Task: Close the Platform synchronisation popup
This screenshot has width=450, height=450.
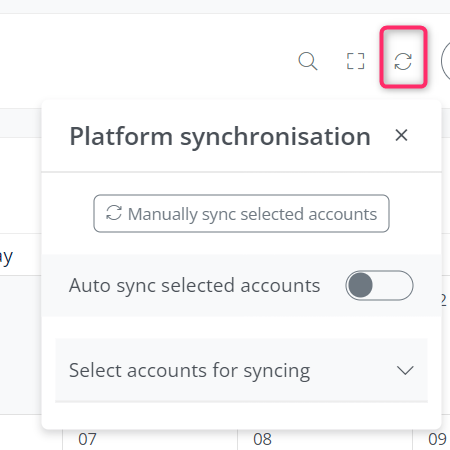Action: 401,135
